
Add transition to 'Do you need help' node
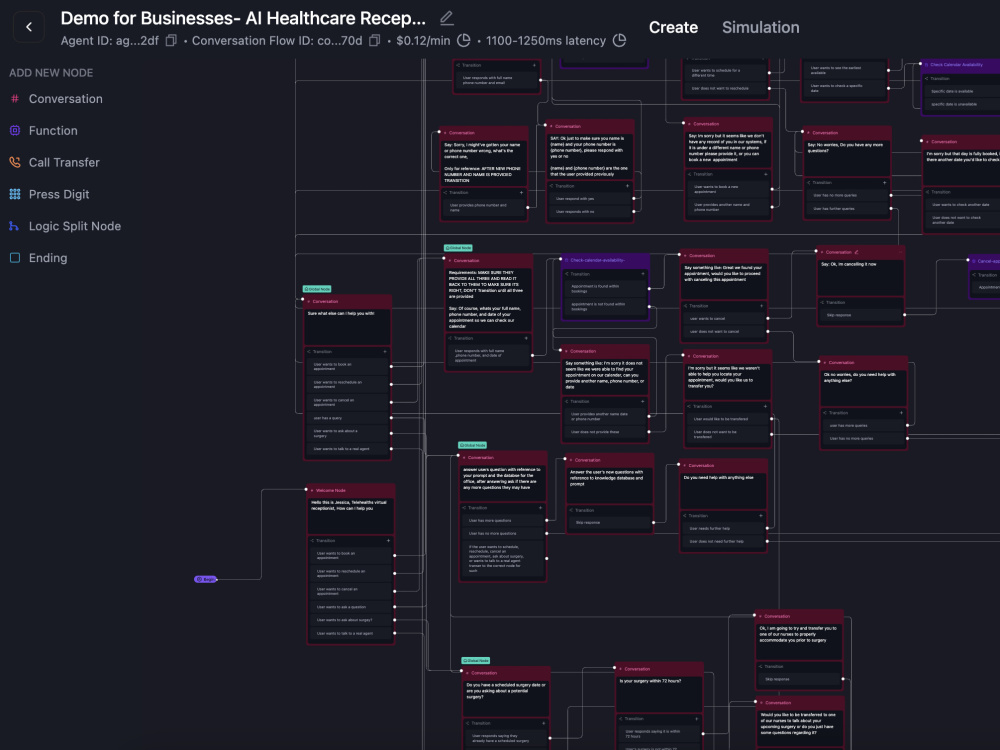[760, 516]
